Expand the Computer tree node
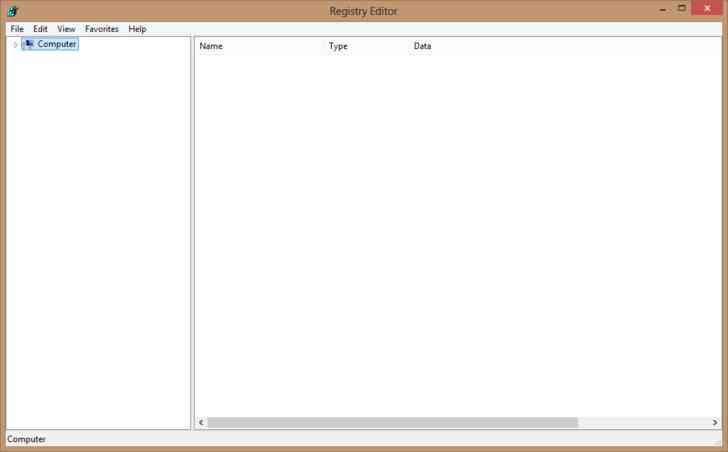Viewport: 728px width, 452px height. pos(15,45)
